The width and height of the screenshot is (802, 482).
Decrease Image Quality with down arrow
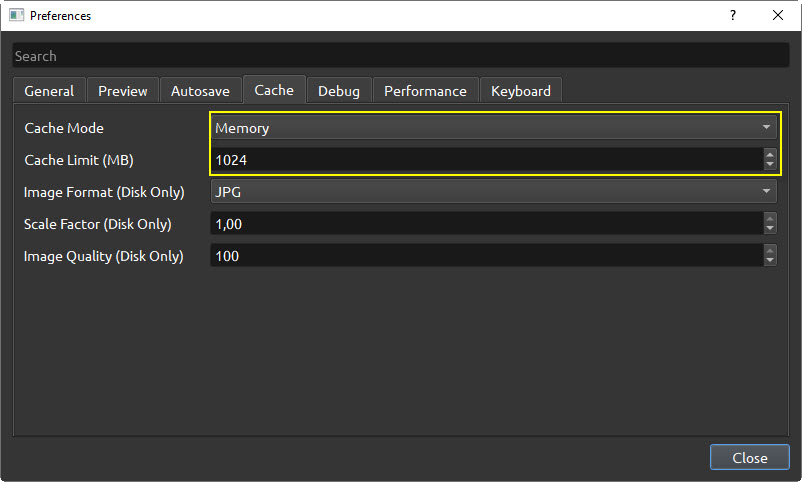(x=770, y=261)
